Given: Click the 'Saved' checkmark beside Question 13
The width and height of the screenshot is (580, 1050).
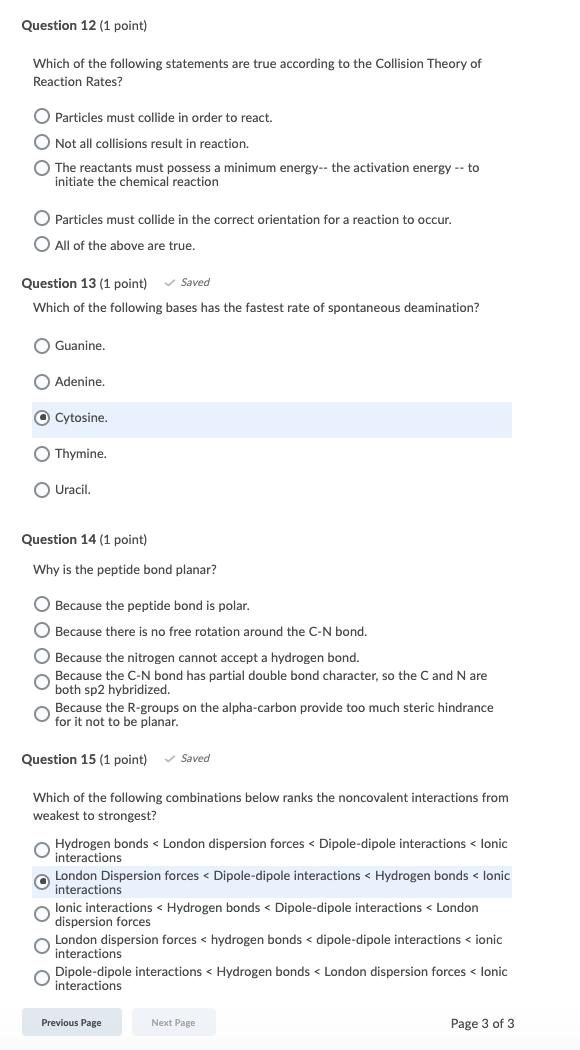Looking at the screenshot, I should point(172,282).
